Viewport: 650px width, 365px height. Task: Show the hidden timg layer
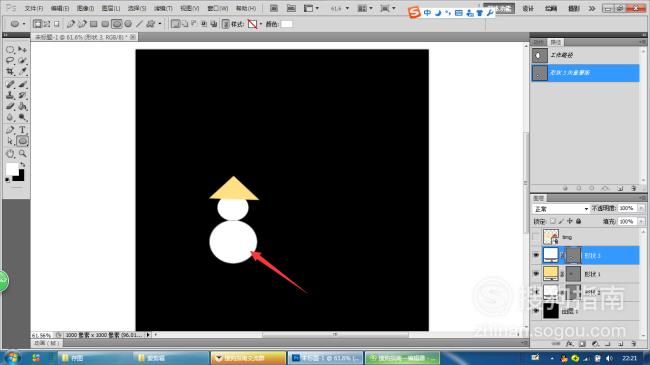pos(536,237)
